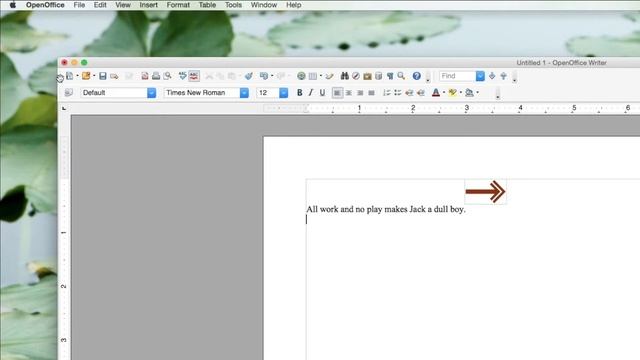Viewport: 640px width, 360px height.
Task: Export directly as PDF
Action: click(x=145, y=76)
